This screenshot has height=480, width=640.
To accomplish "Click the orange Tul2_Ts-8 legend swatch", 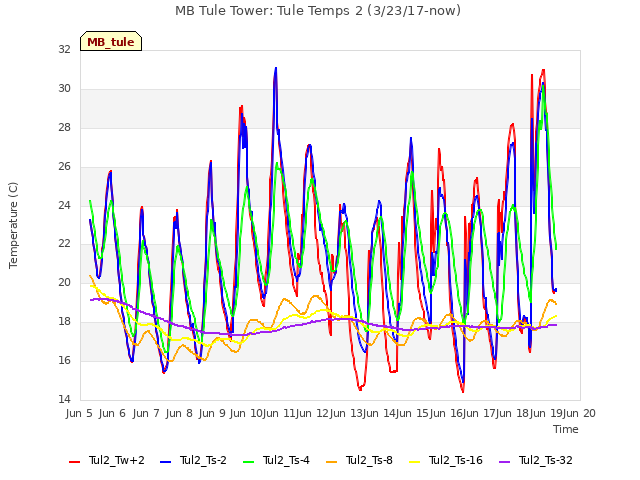I will click(x=331, y=462).
